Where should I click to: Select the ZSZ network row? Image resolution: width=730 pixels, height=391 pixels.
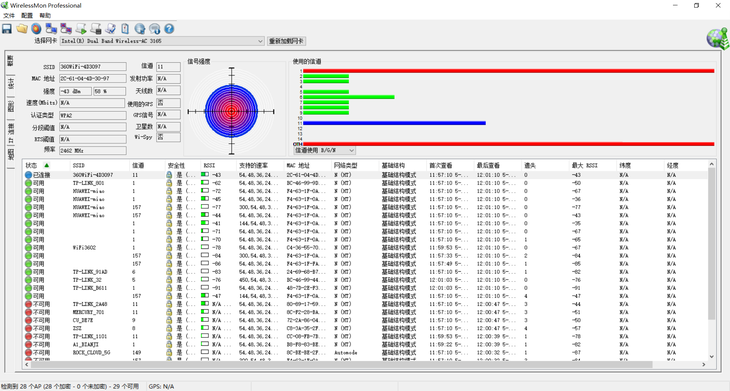365,328
